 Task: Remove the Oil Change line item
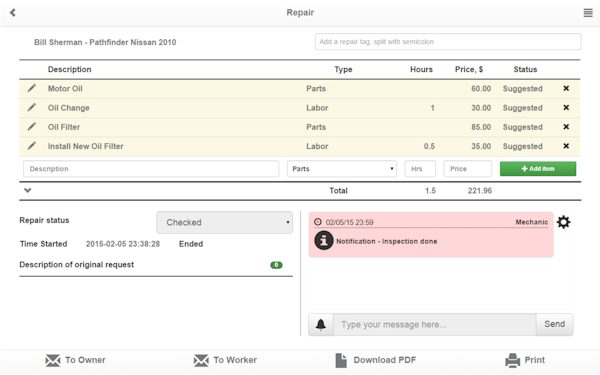[x=566, y=108]
